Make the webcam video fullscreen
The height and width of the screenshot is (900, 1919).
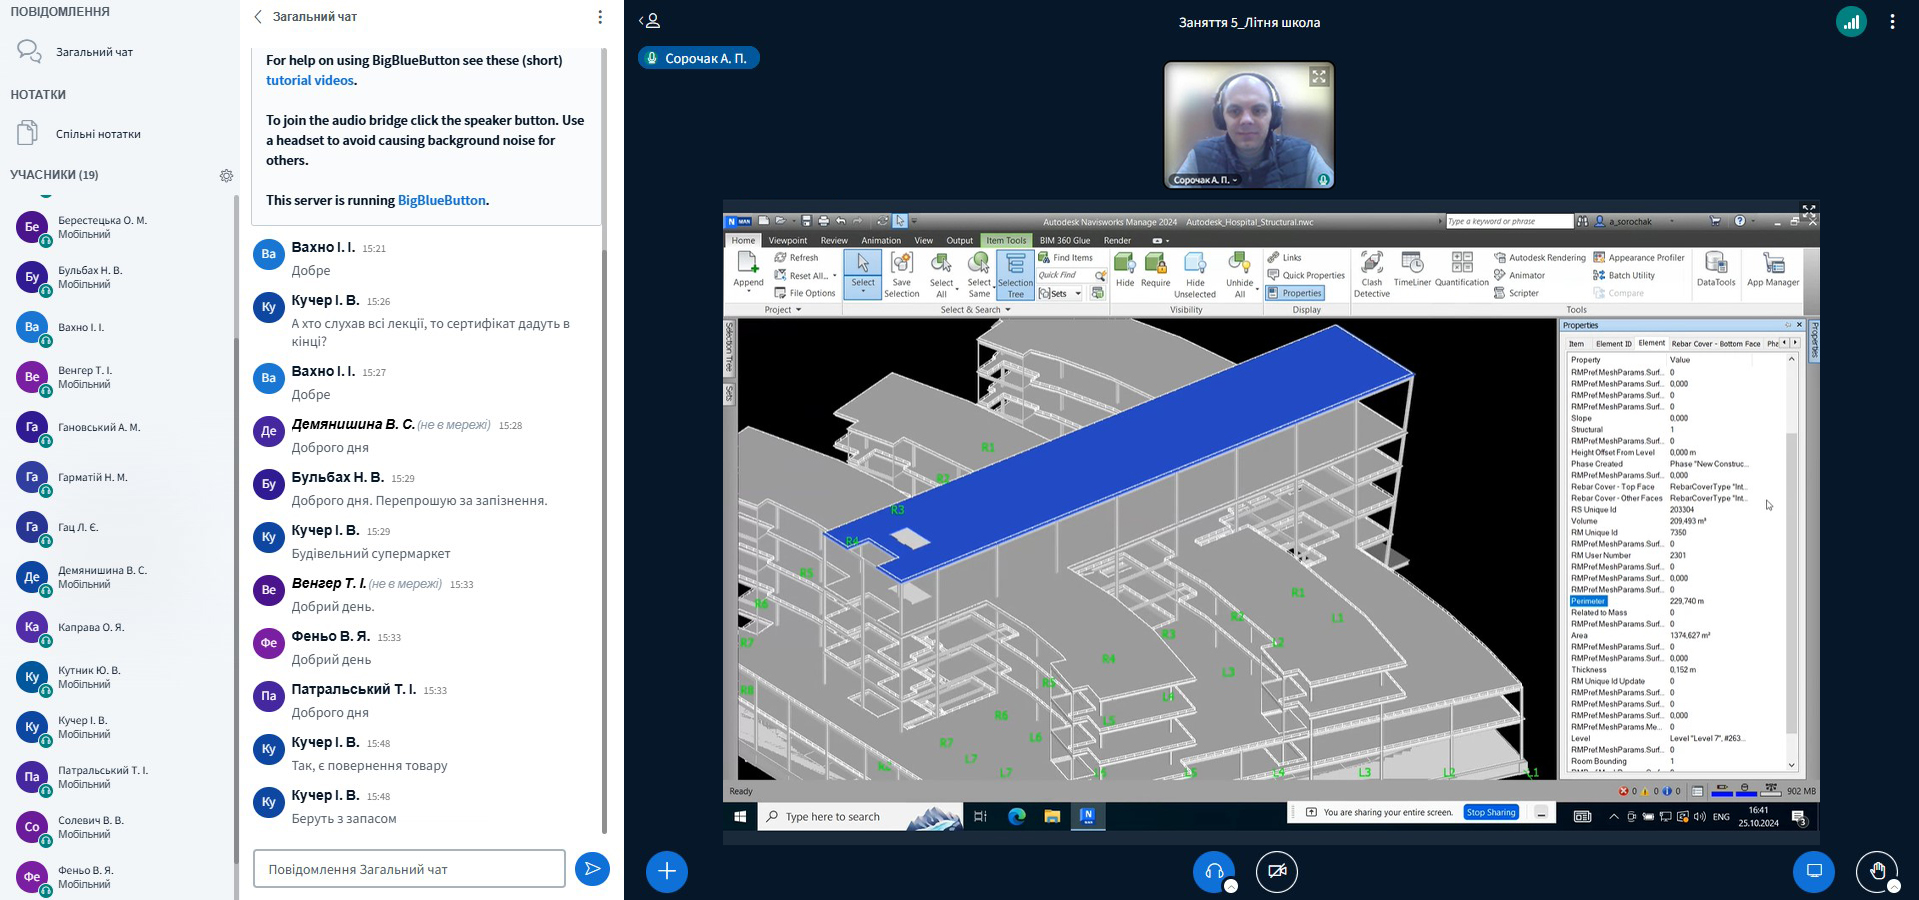coord(1319,76)
